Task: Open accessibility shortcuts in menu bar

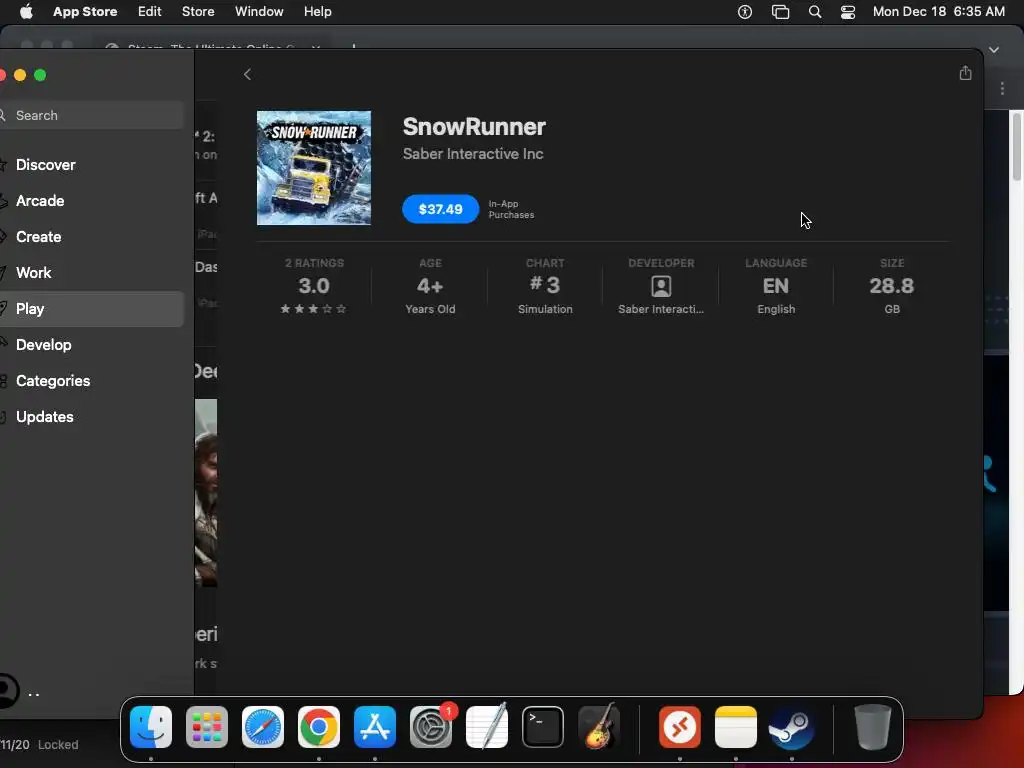Action: [744, 12]
